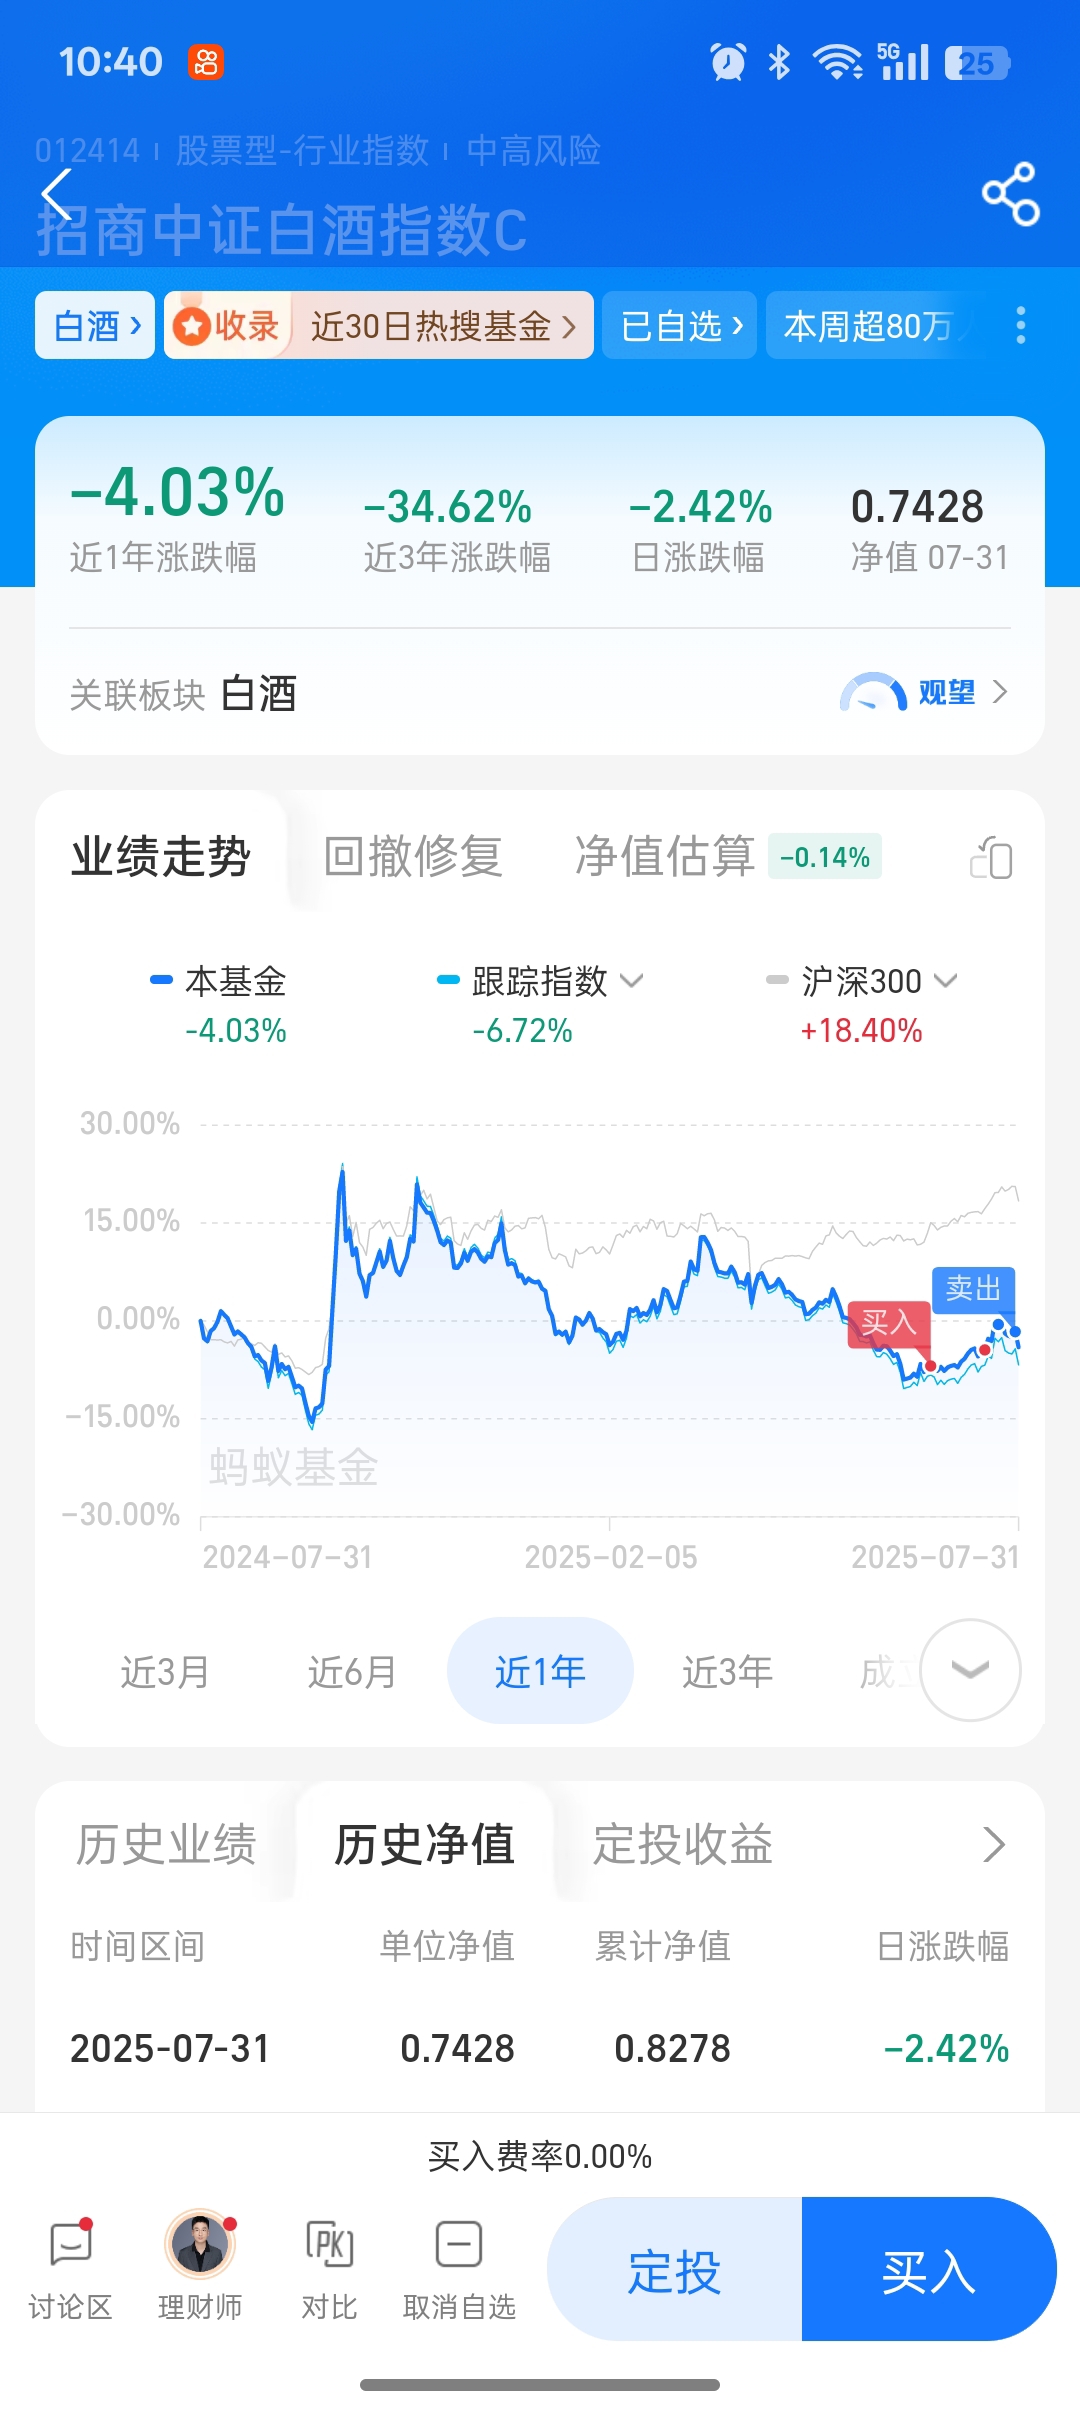Tap the blue 买入 buy button

[x=929, y=2269]
